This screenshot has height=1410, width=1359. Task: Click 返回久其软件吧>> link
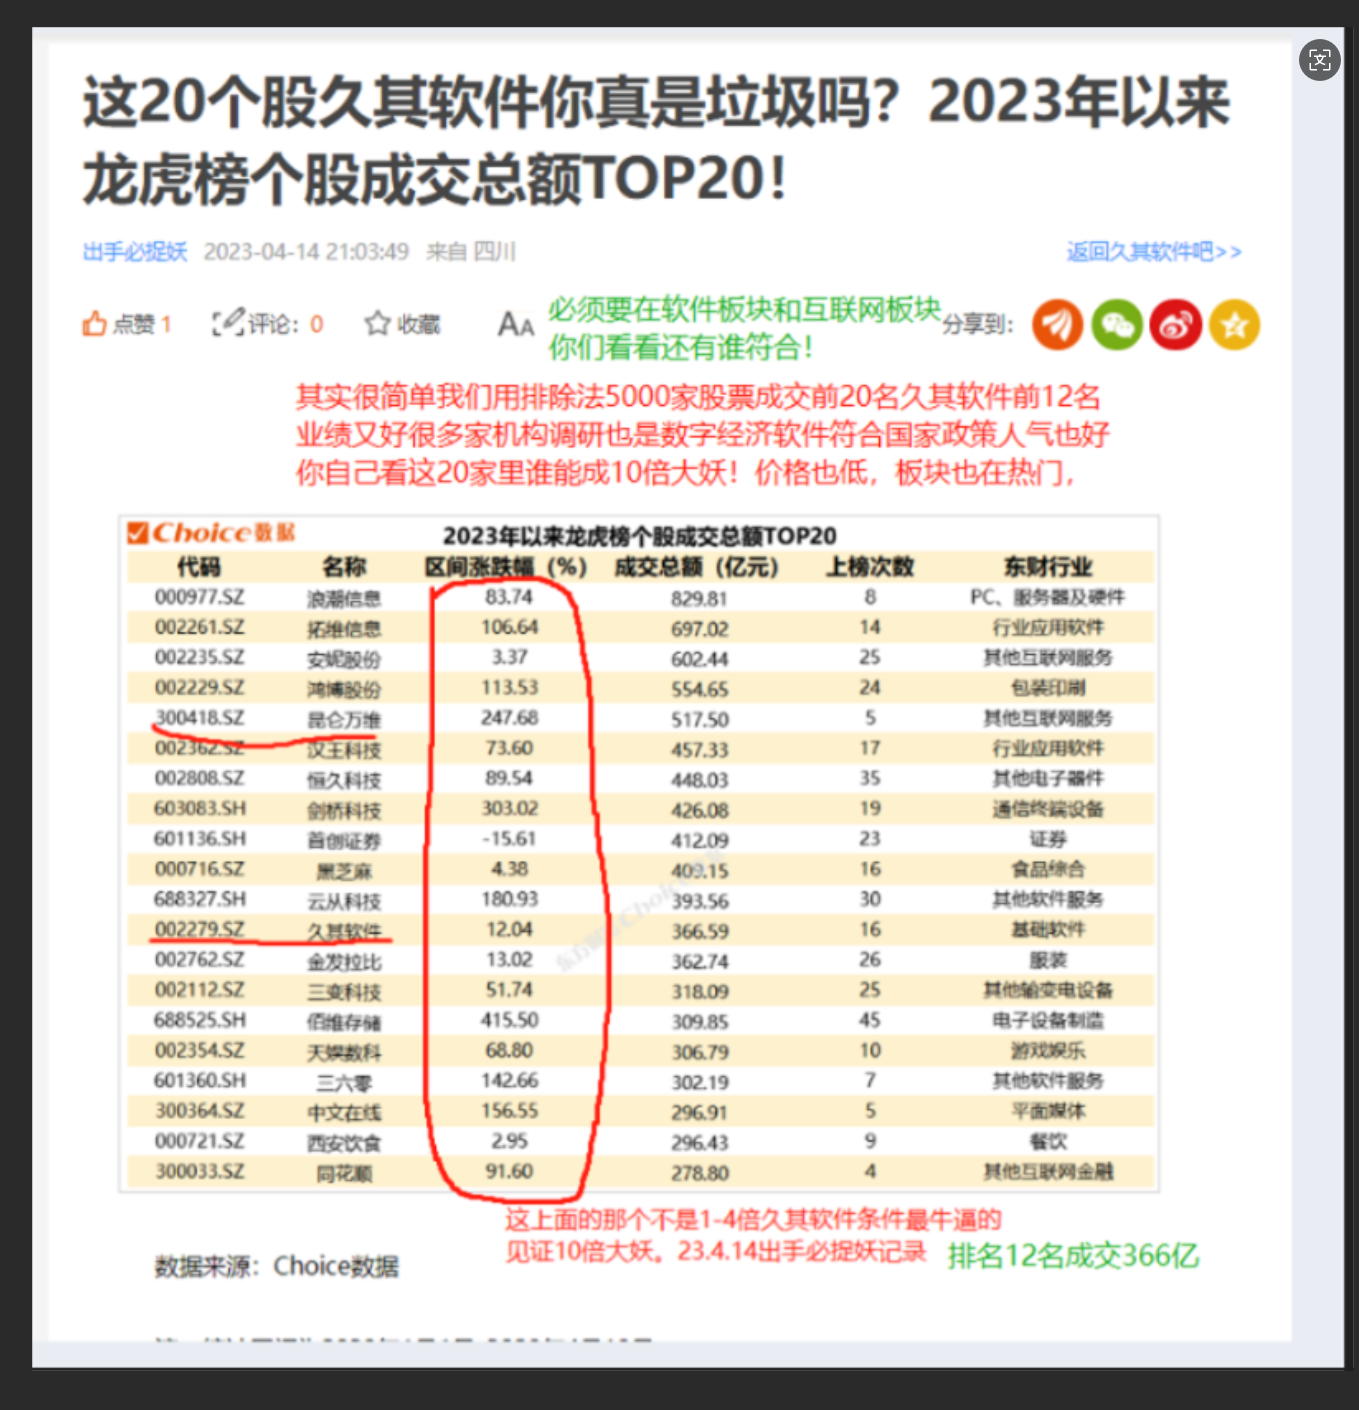[1154, 251]
